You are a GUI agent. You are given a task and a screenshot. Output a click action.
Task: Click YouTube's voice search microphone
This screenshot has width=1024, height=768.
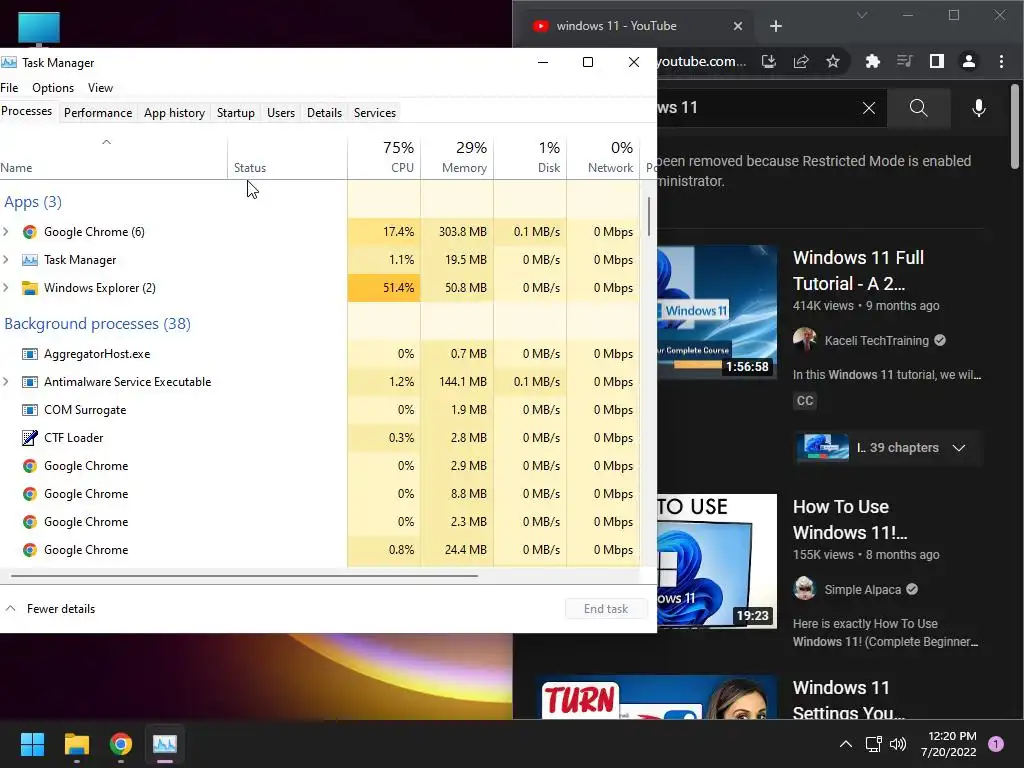coord(978,108)
